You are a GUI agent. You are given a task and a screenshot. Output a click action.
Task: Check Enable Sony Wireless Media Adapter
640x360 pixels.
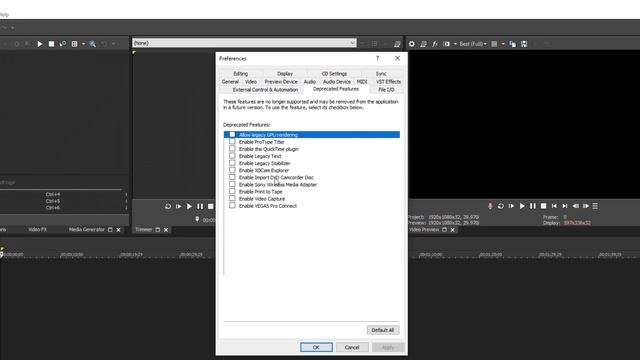(232, 184)
